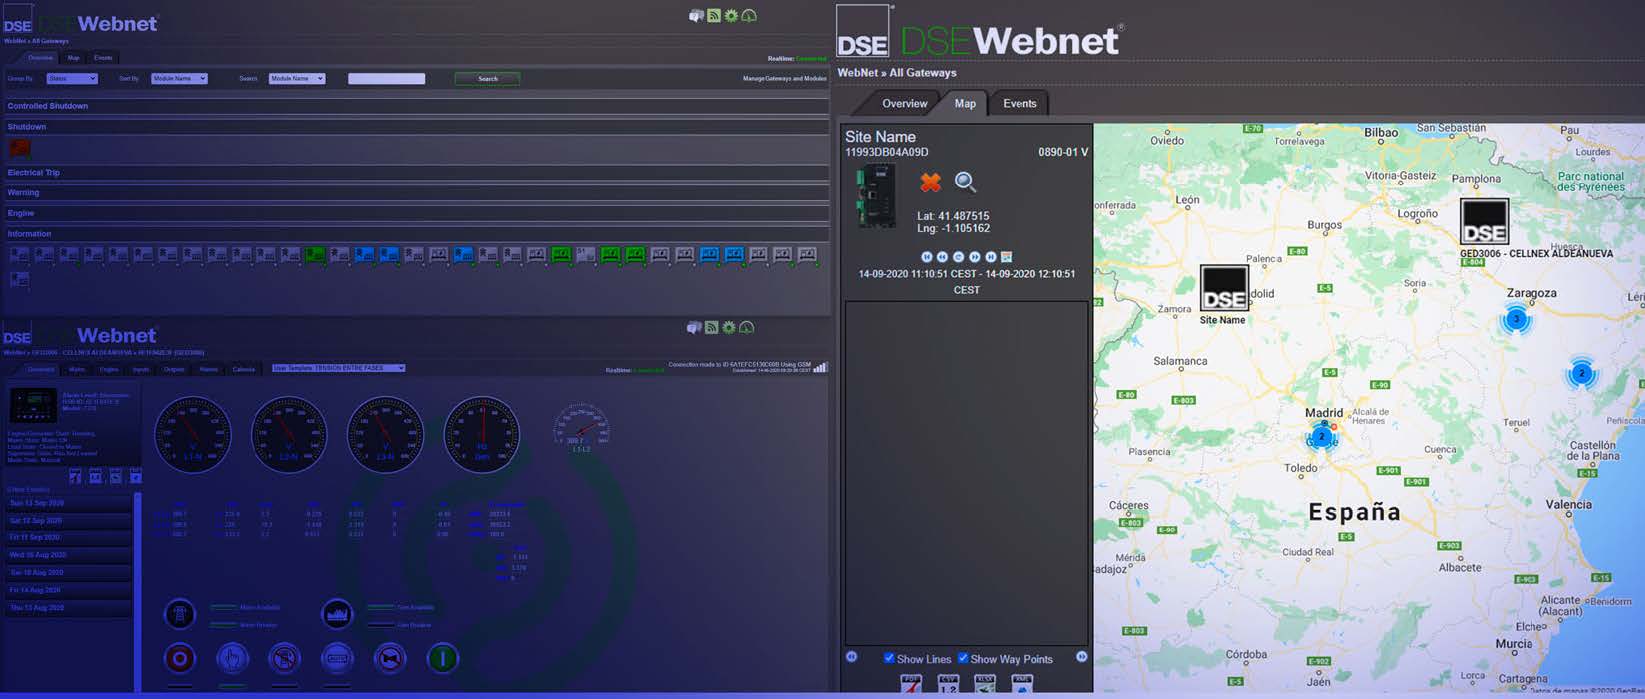This screenshot has width=1645, height=699.
Task: Export track as XLSX icon
Action: 985,685
